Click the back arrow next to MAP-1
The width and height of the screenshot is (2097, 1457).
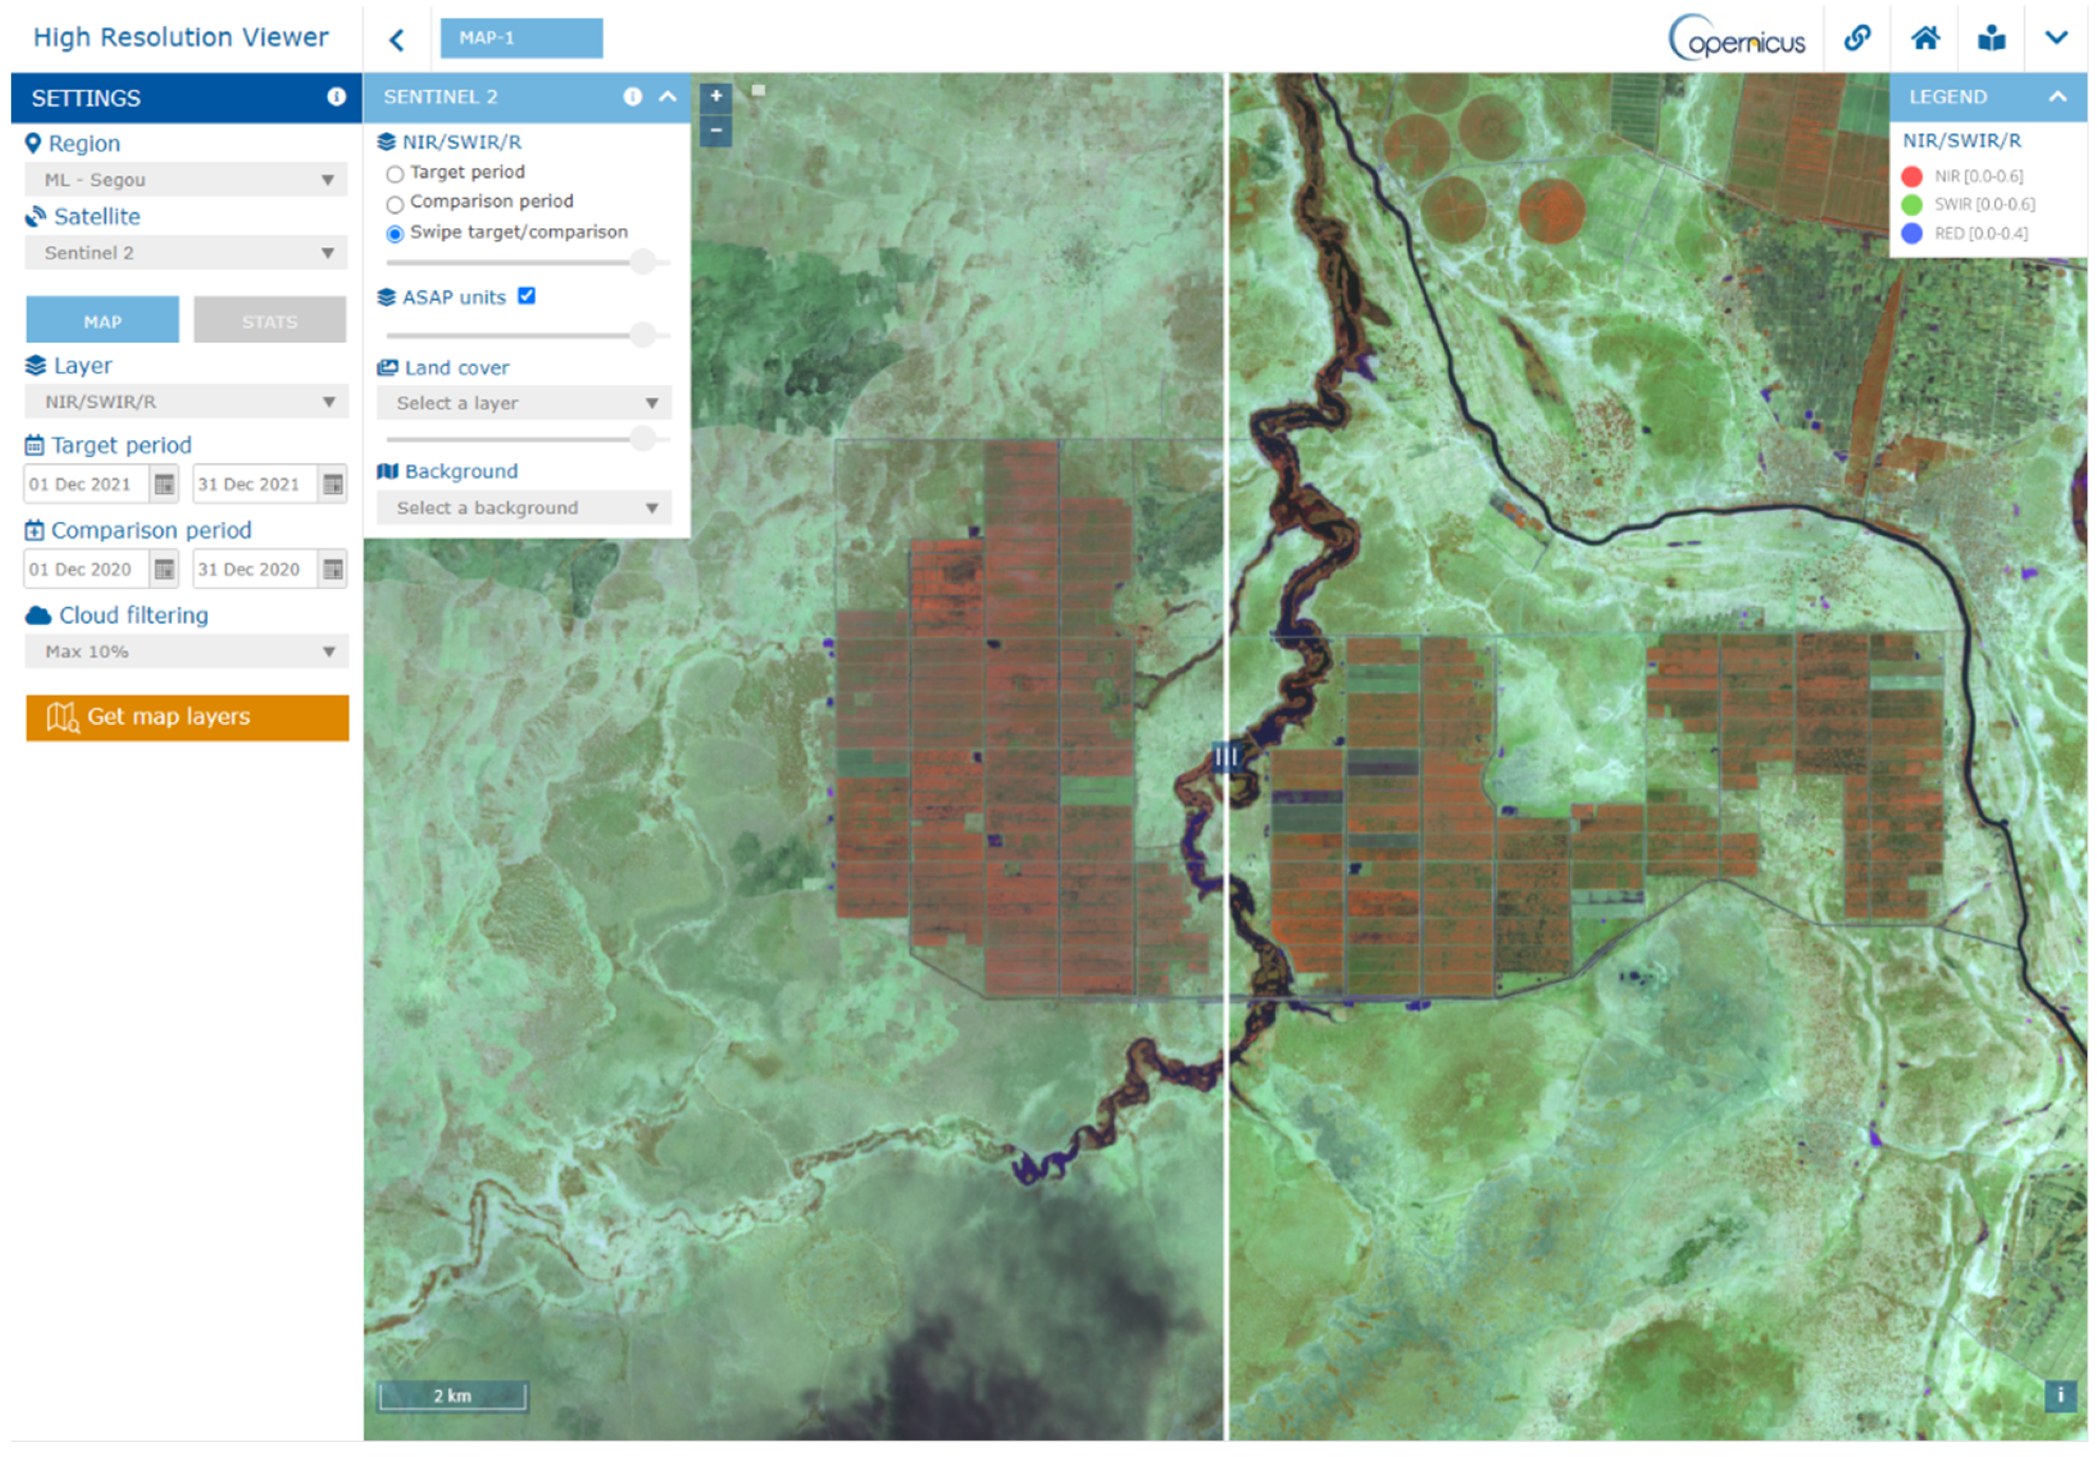tap(396, 40)
